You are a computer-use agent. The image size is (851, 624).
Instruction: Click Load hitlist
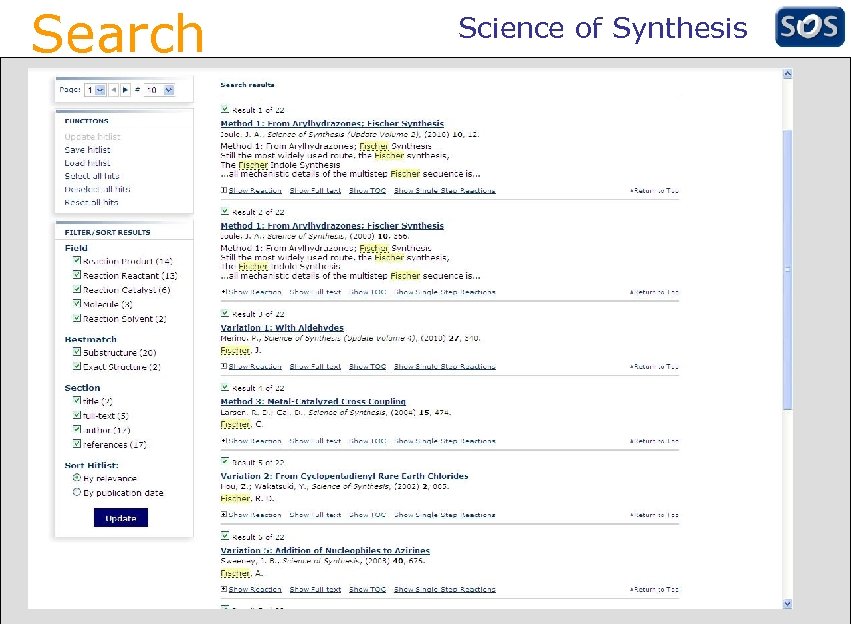pos(87,163)
